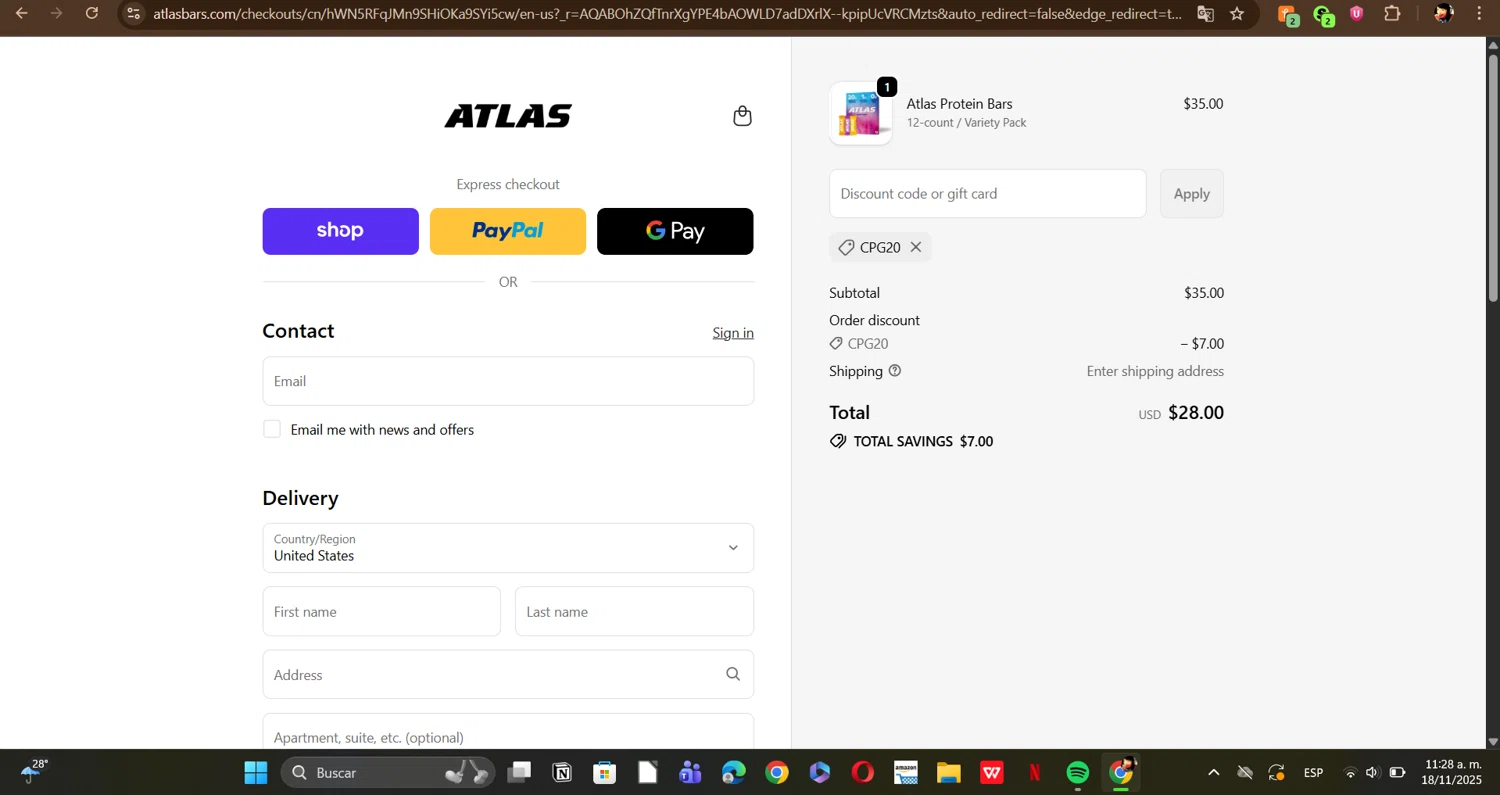1500x795 pixels.
Task: Bookmark this page with the star icon
Action: (1237, 14)
